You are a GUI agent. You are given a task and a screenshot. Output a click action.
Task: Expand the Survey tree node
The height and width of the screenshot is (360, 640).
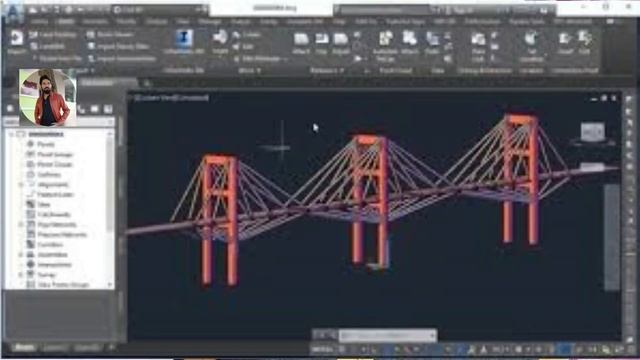pos(21,274)
